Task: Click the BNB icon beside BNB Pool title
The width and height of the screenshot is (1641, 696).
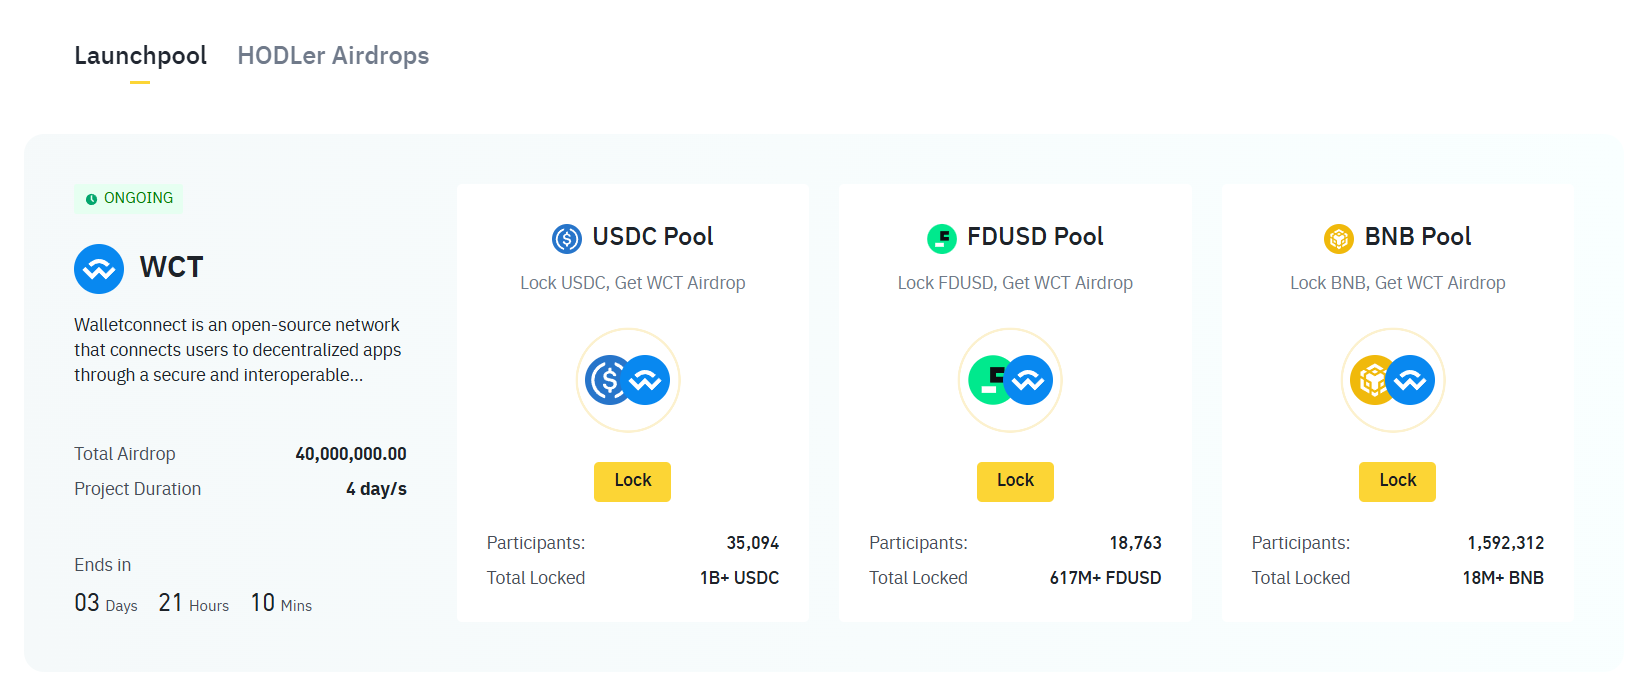Action: 1339,238
